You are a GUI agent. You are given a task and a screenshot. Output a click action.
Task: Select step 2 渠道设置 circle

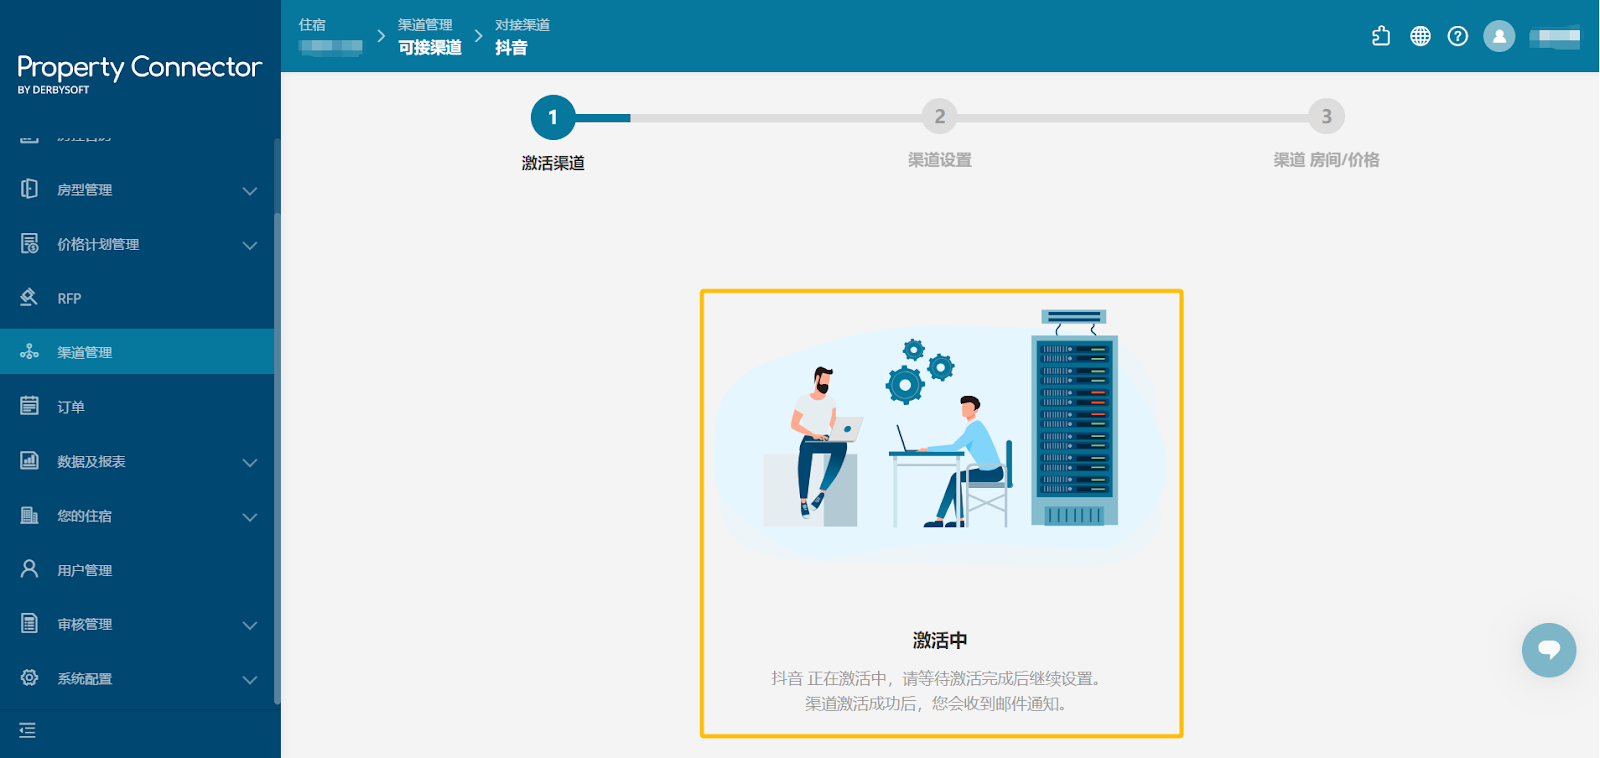939,116
